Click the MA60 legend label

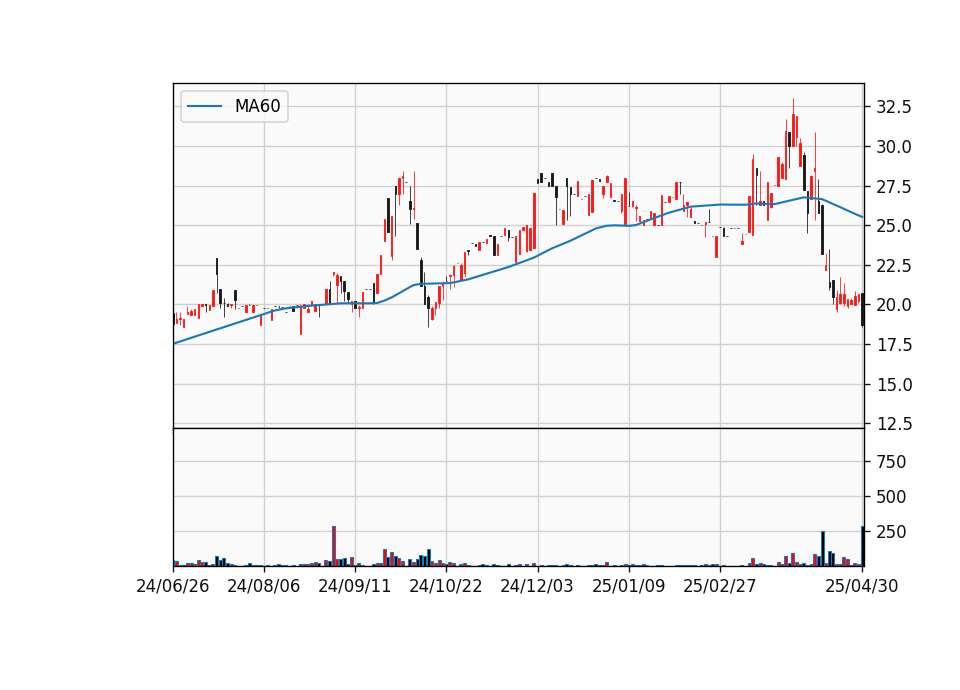point(257,106)
